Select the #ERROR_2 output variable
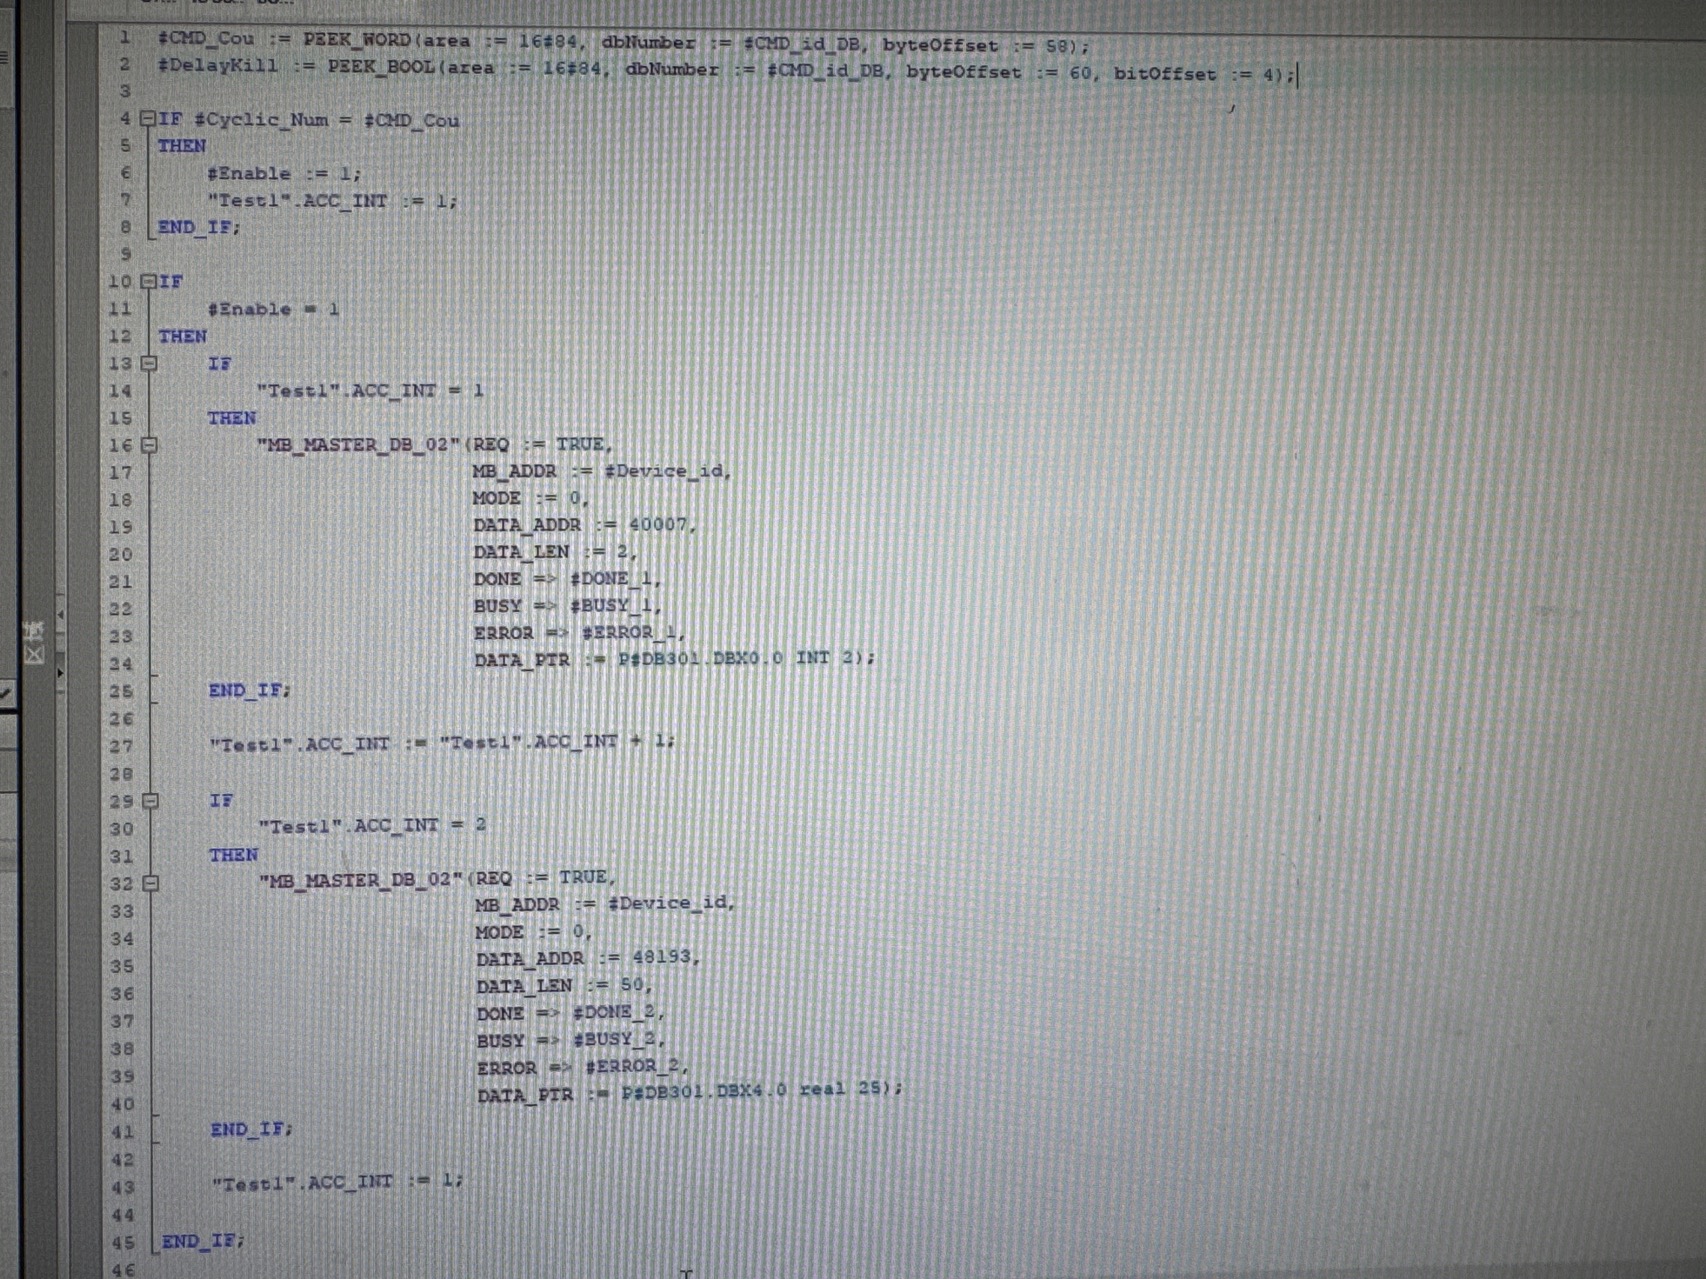Image resolution: width=1706 pixels, height=1279 pixels. 633,1067
